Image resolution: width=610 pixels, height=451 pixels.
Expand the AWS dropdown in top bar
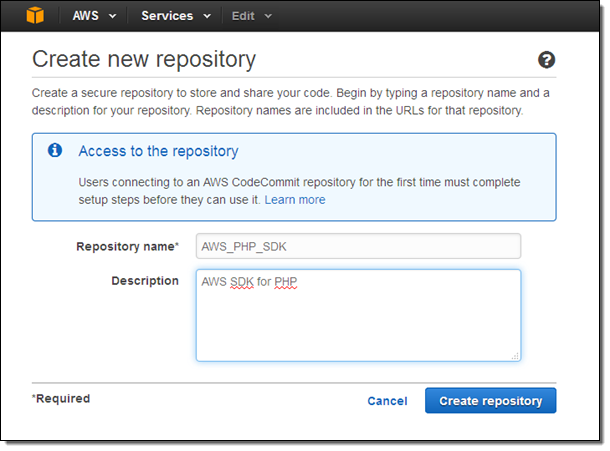tap(94, 16)
